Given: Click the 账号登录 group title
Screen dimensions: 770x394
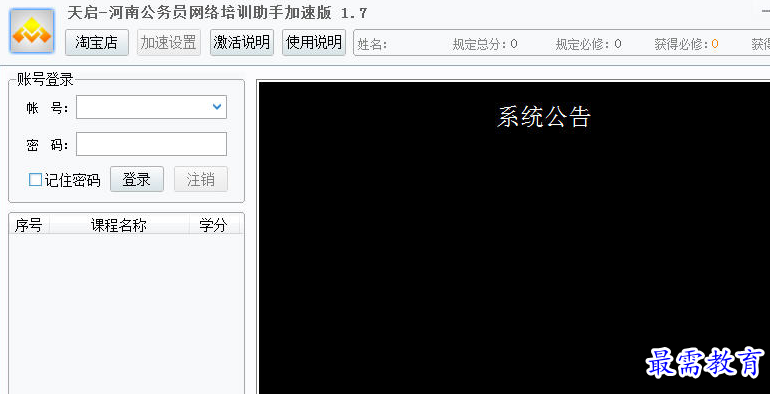Looking at the screenshot, I should point(45,80).
